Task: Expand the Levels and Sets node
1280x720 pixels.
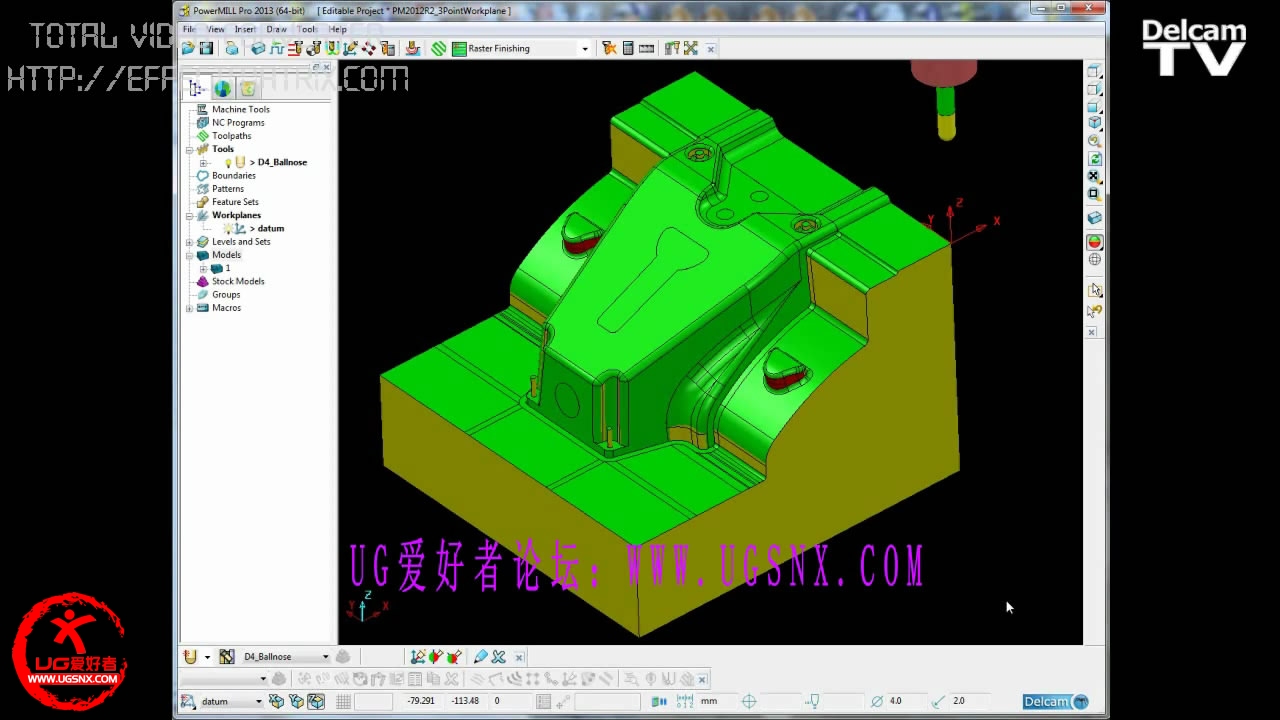Action: point(189,242)
